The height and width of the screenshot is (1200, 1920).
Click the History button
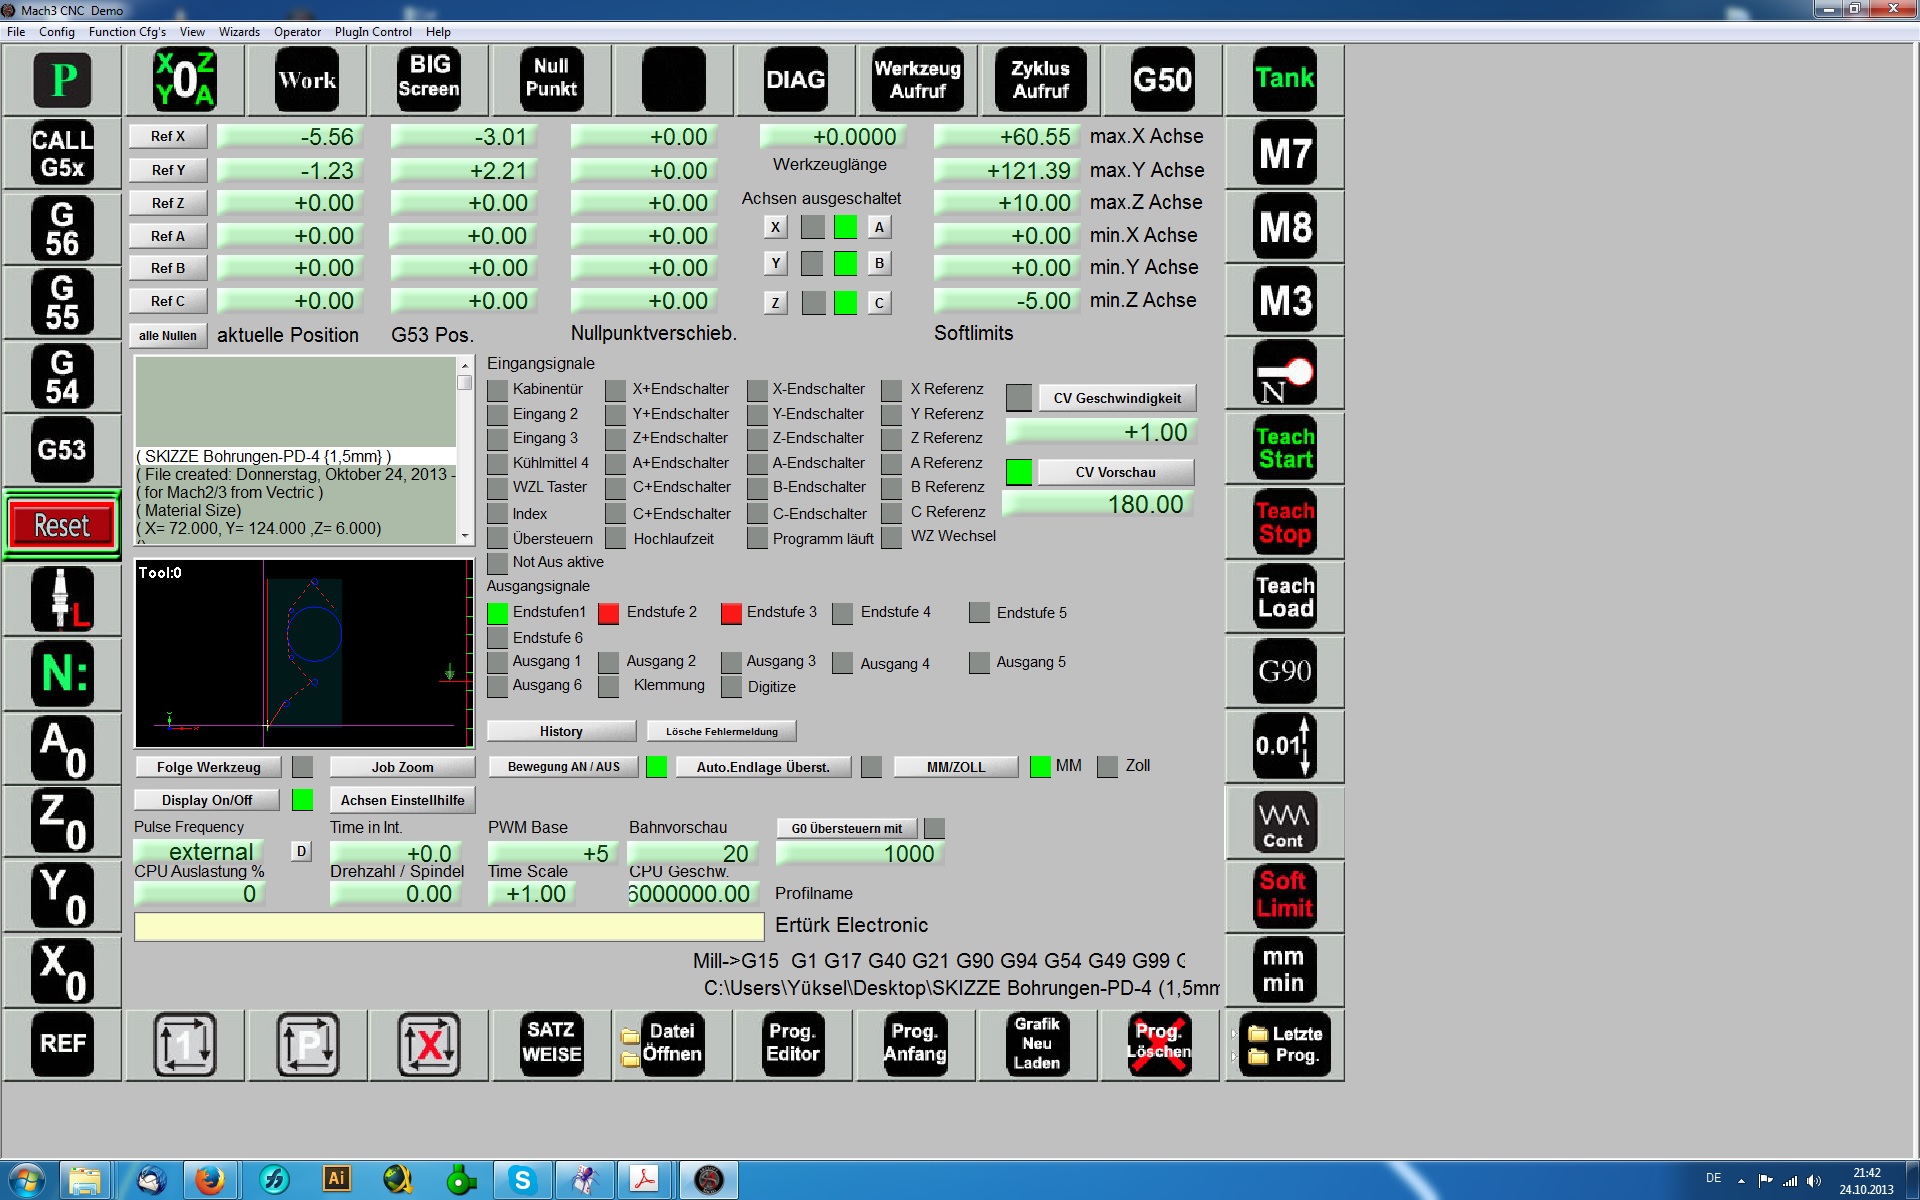(561, 731)
